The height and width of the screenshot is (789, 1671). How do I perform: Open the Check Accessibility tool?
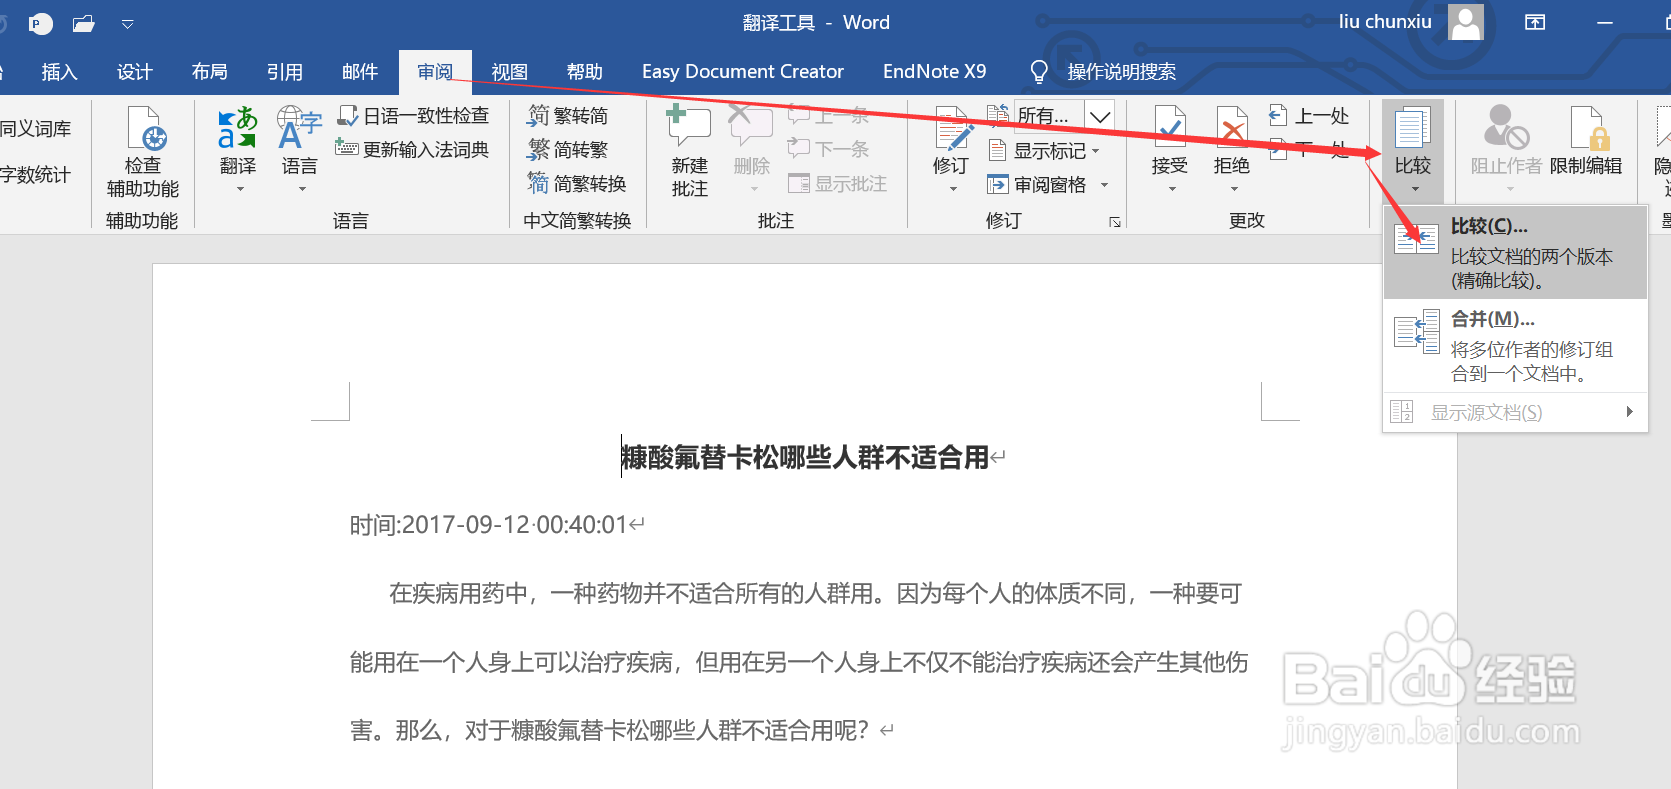tap(143, 152)
